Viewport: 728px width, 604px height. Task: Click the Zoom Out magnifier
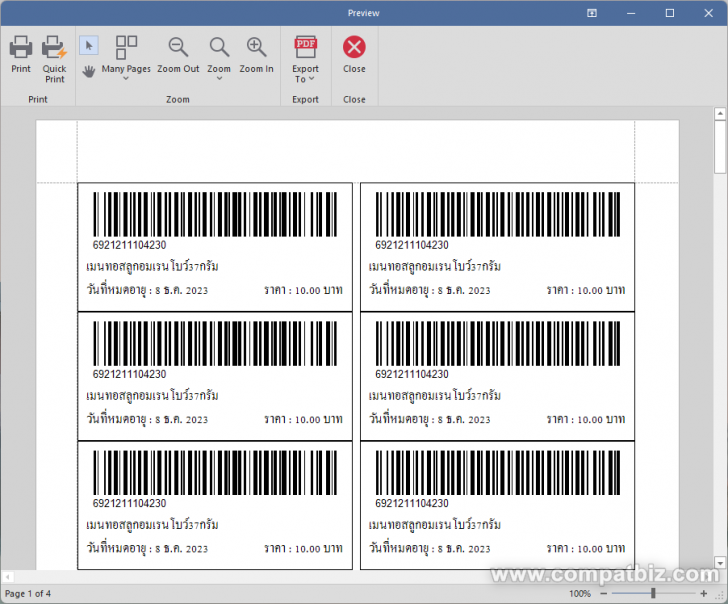tap(178, 47)
